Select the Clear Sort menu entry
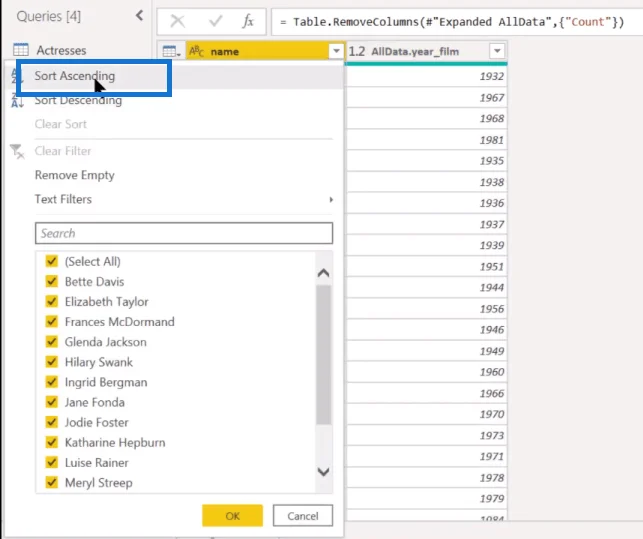This screenshot has width=643, height=539. coord(61,124)
